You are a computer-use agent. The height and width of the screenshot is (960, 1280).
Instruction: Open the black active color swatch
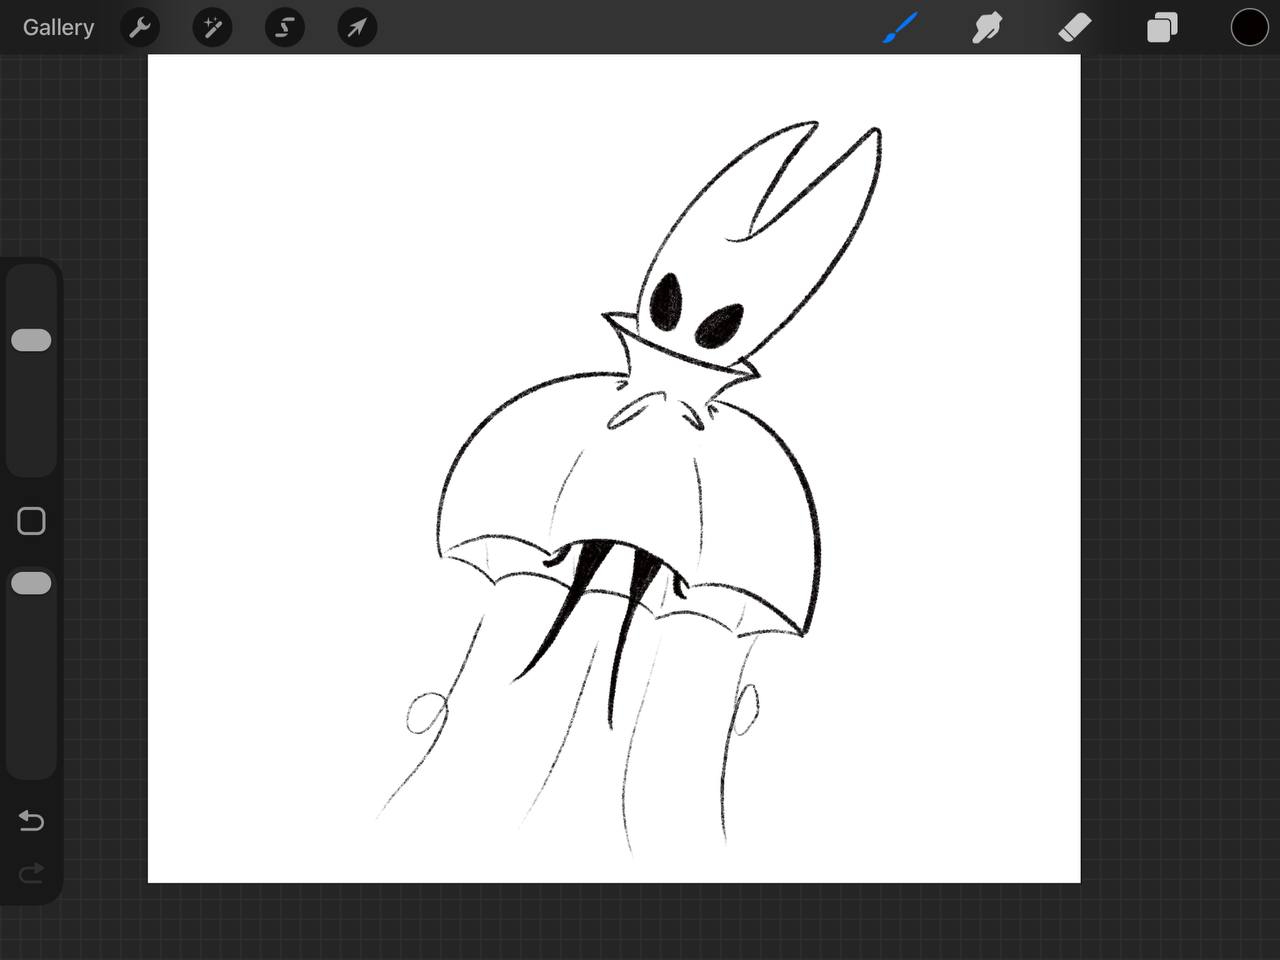point(1249,27)
